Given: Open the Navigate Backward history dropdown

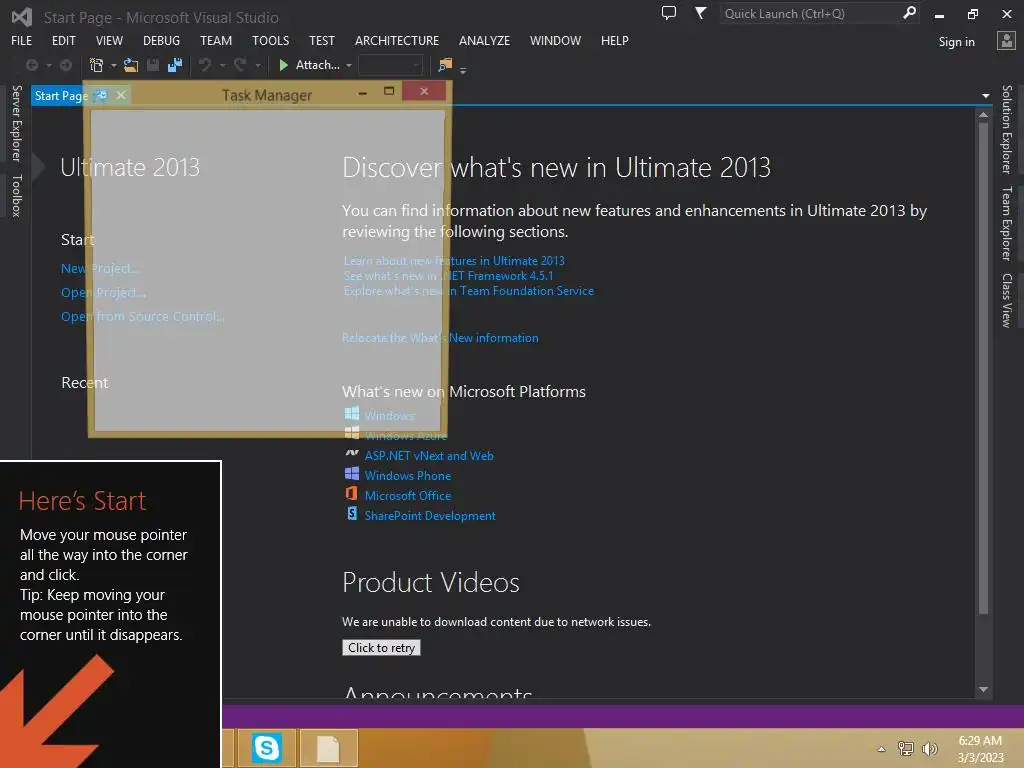Looking at the screenshot, I should pos(49,65).
